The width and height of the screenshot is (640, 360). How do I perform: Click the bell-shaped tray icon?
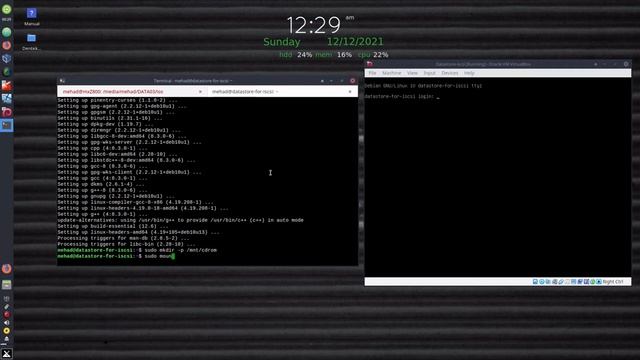[7, 339]
